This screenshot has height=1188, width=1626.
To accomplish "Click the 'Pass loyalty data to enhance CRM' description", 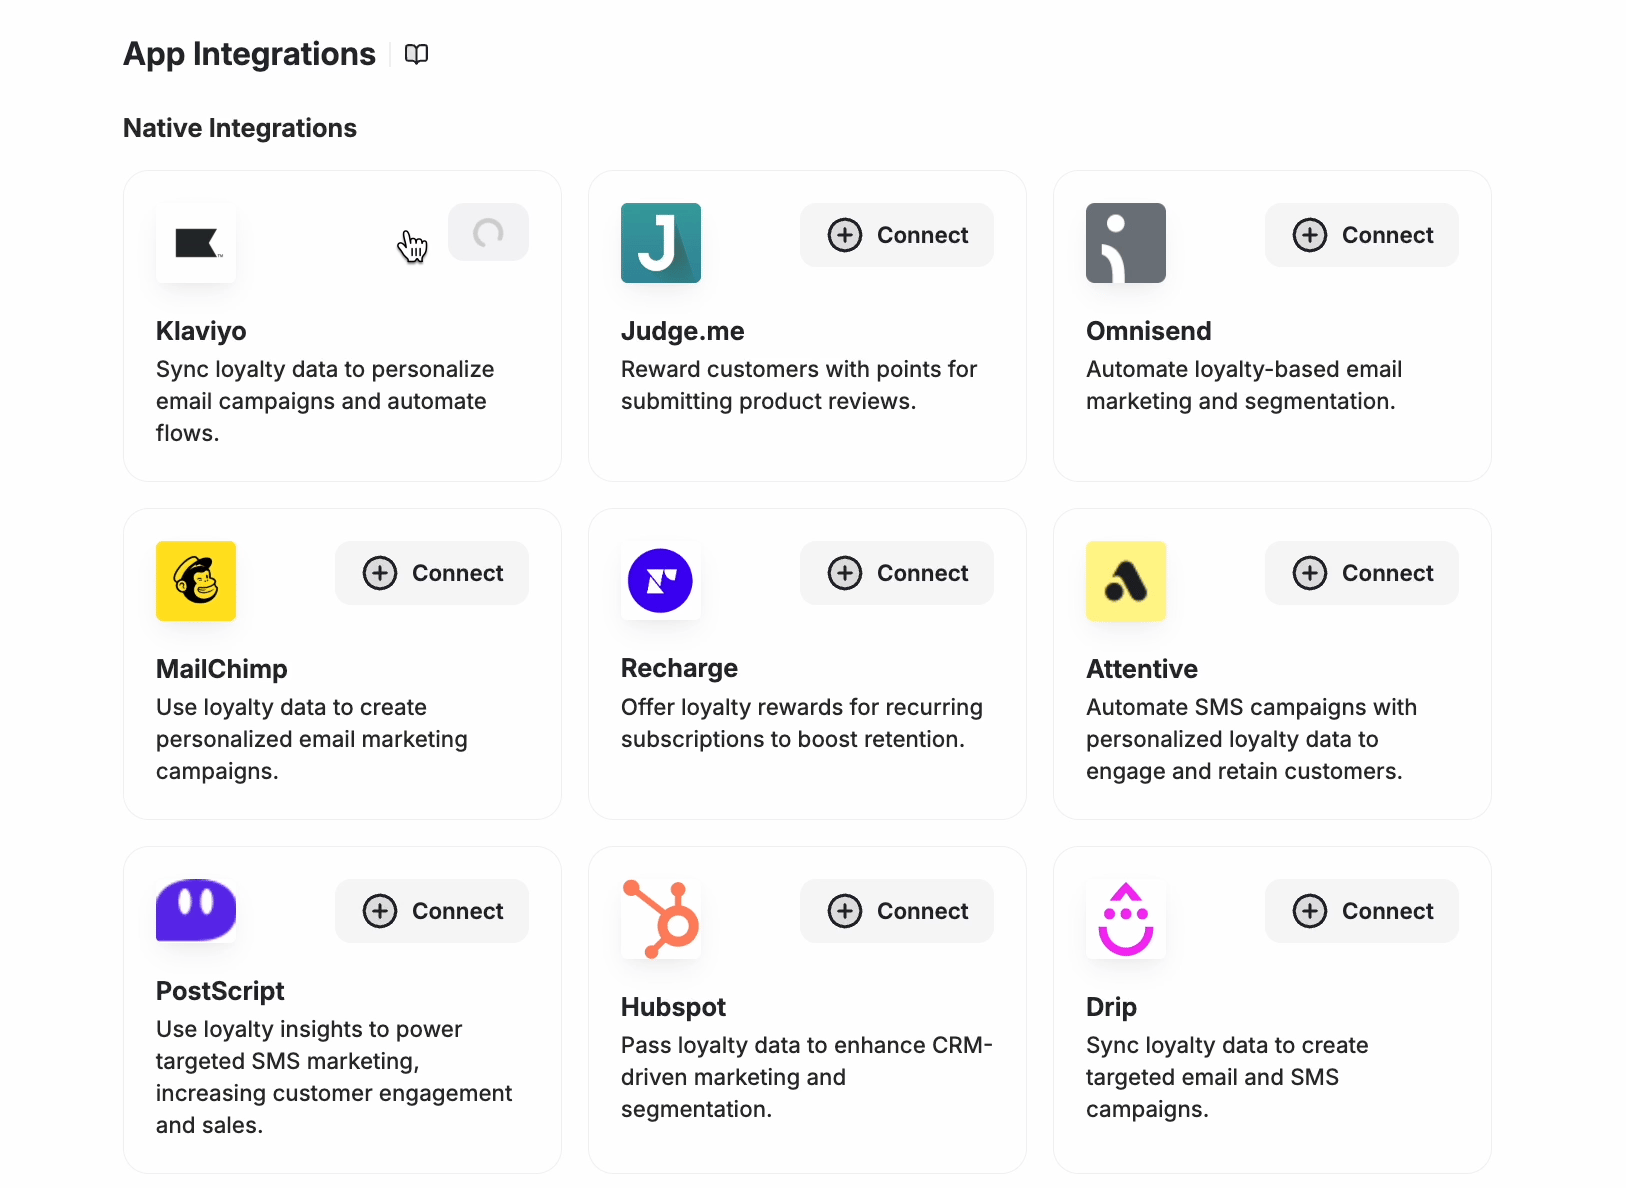I will coord(807,1077).
